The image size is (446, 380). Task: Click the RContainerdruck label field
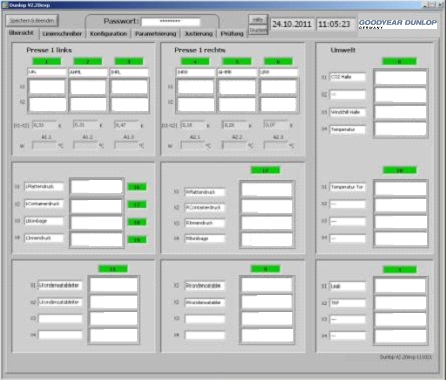(205, 207)
